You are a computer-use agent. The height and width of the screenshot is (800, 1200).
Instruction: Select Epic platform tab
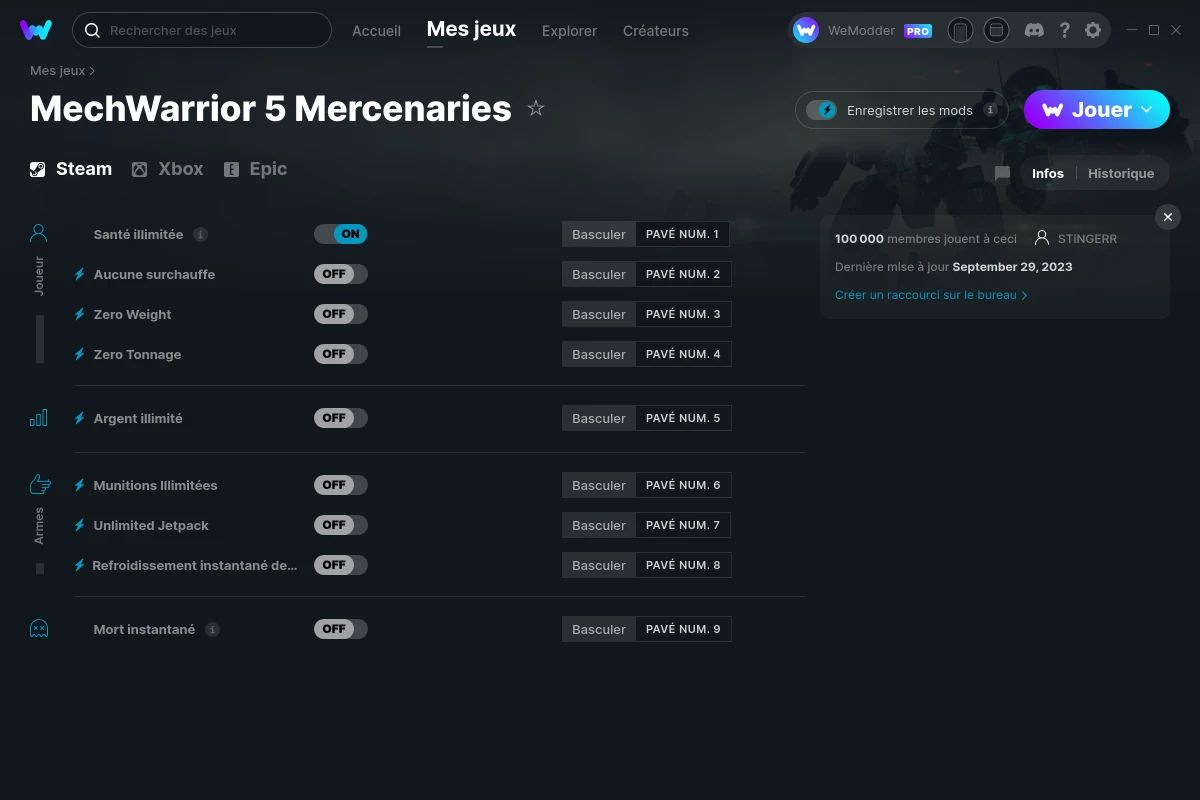(x=255, y=169)
